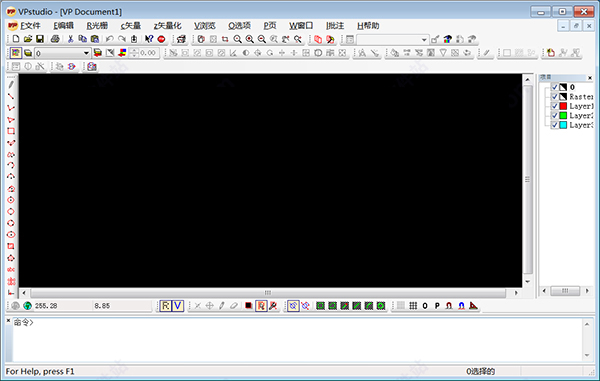Toggle the P mode button

[x=437, y=306]
